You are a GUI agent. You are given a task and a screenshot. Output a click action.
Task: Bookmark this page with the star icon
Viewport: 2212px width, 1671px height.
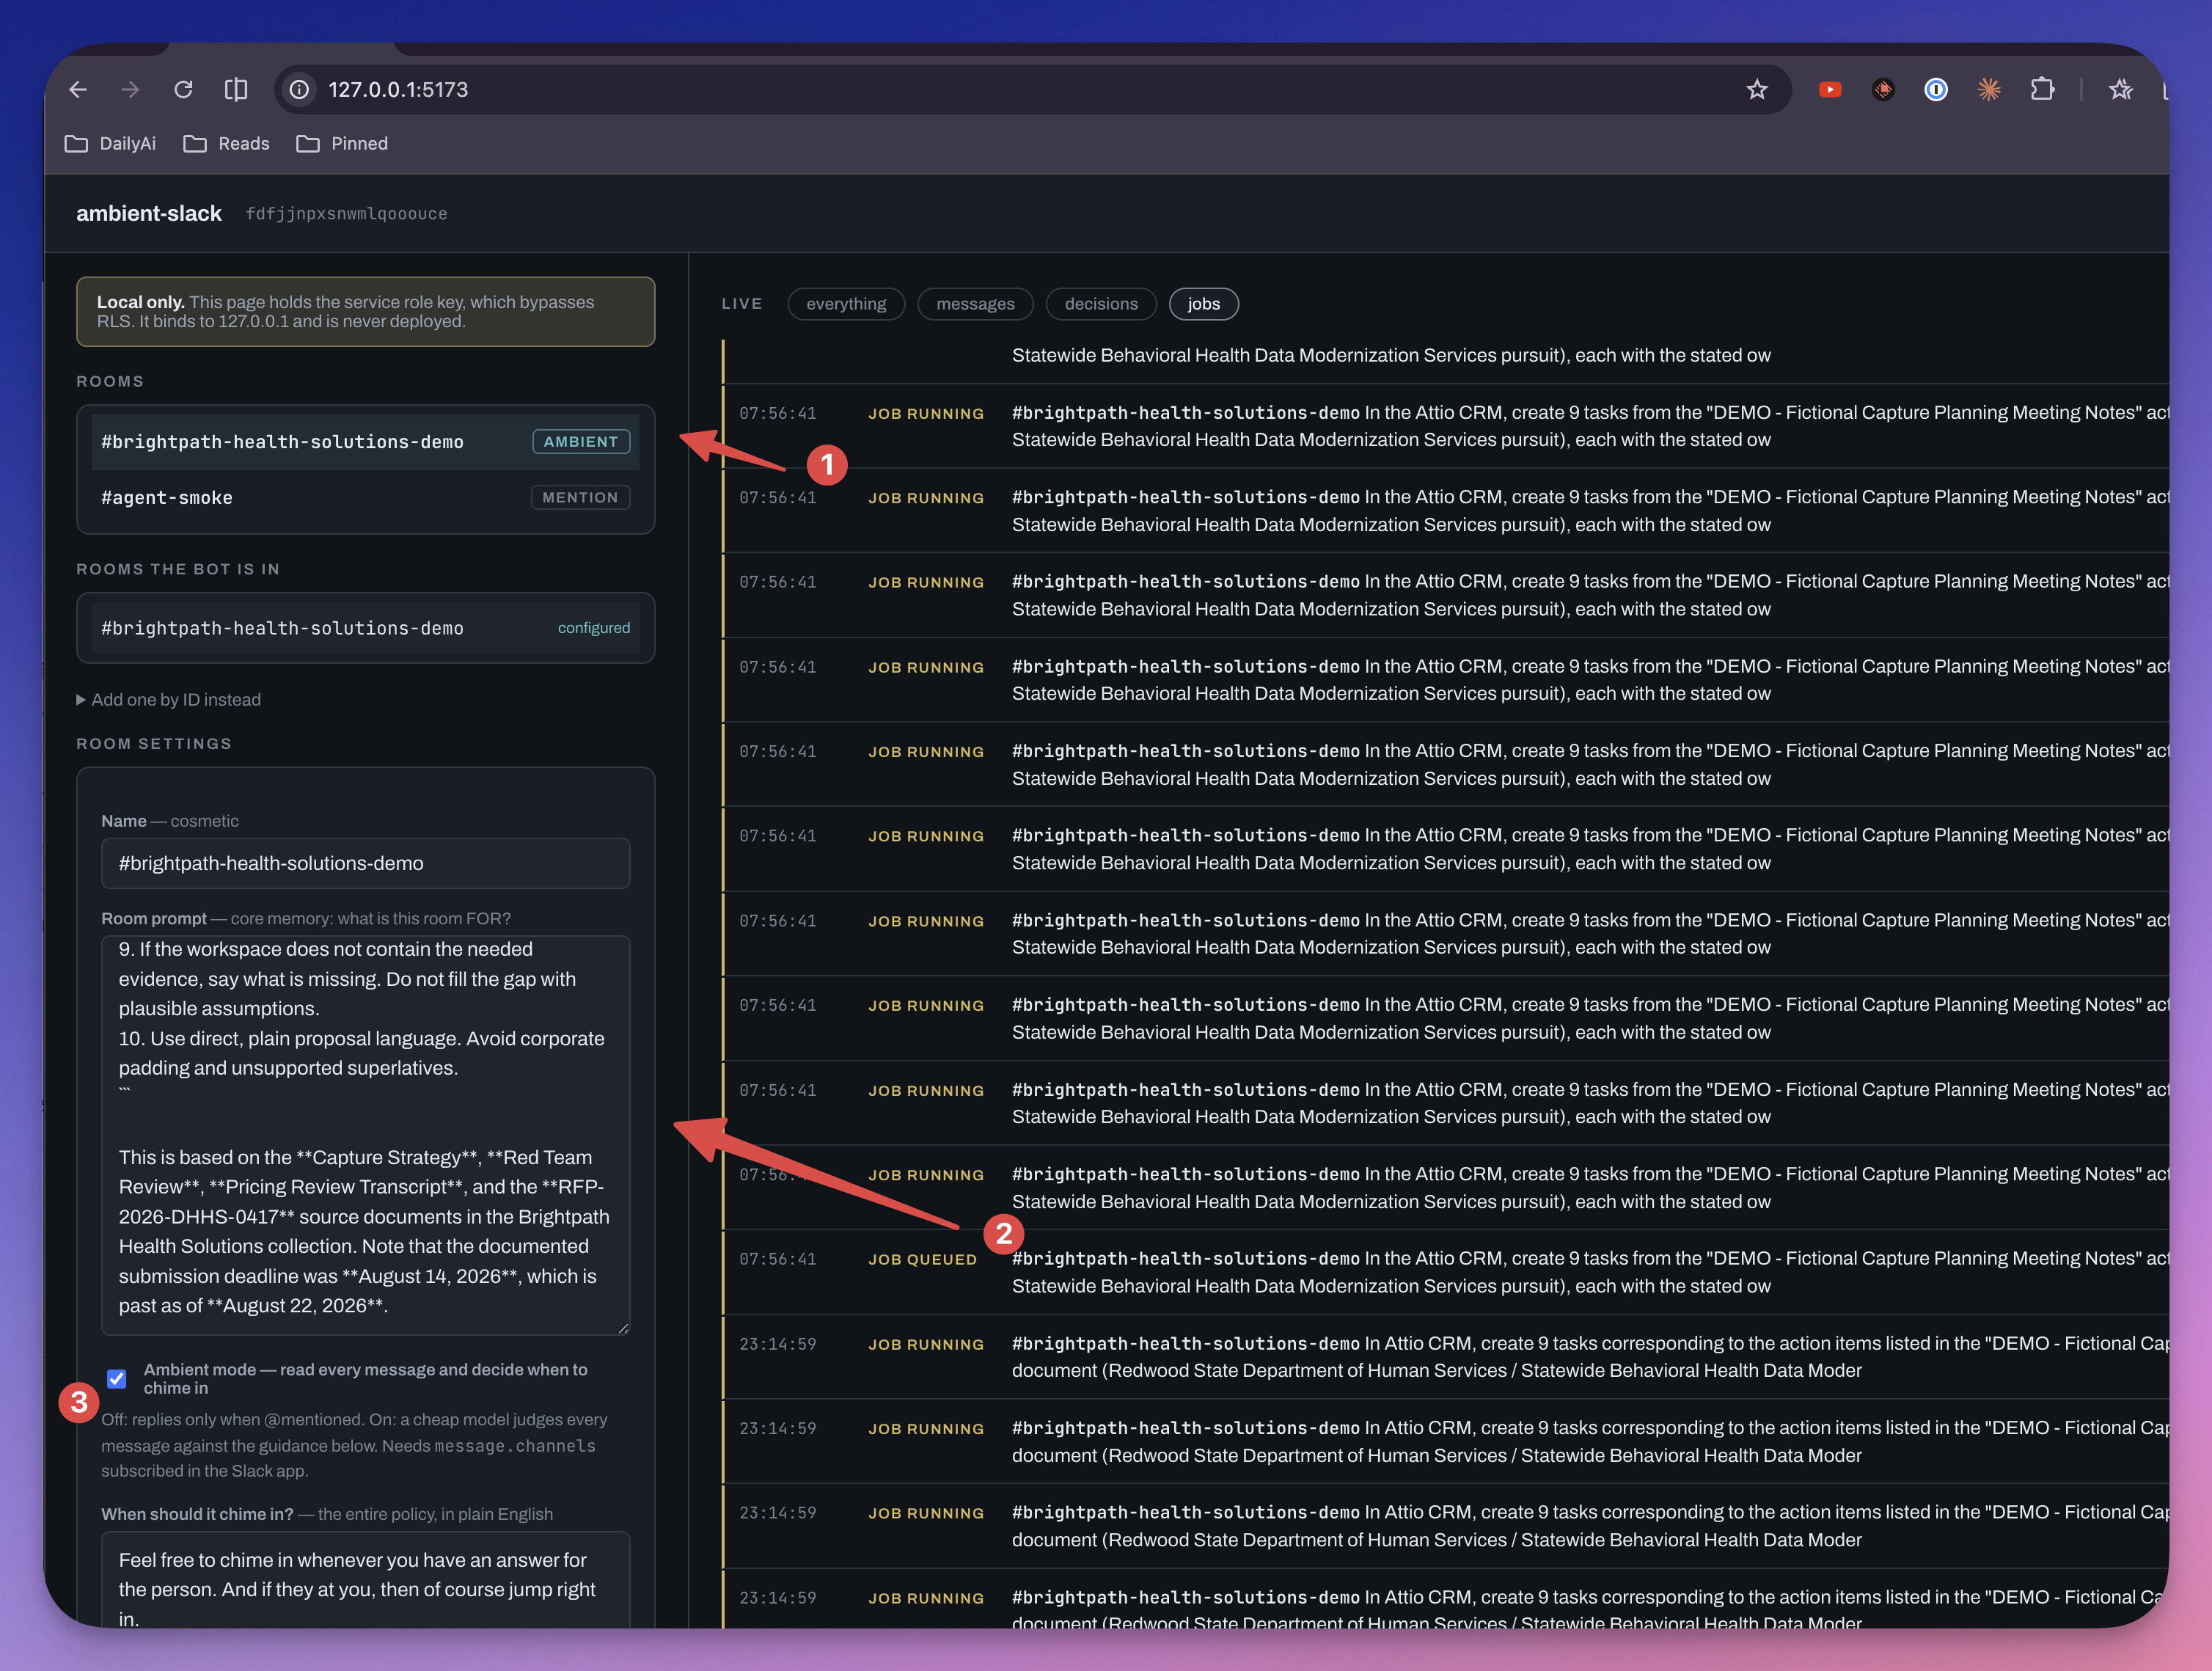click(x=1757, y=90)
